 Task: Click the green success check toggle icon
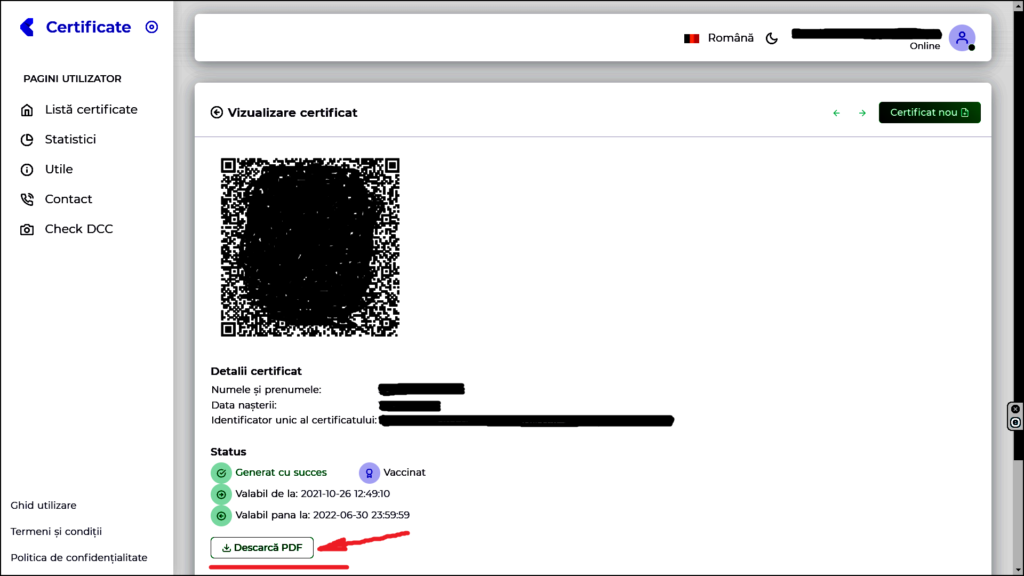tap(221, 472)
